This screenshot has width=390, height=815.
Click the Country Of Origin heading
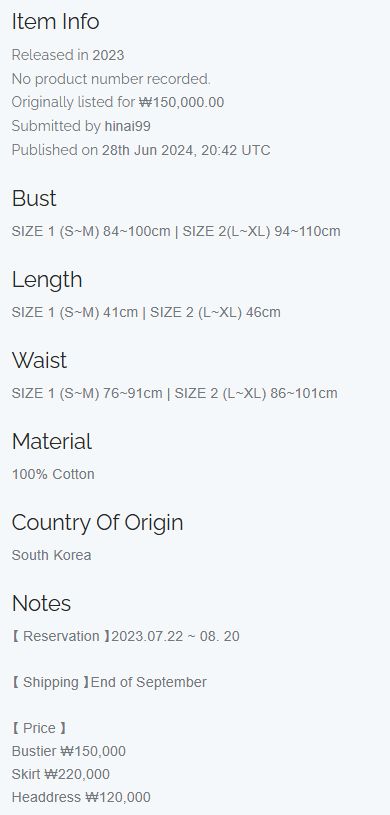point(97,522)
